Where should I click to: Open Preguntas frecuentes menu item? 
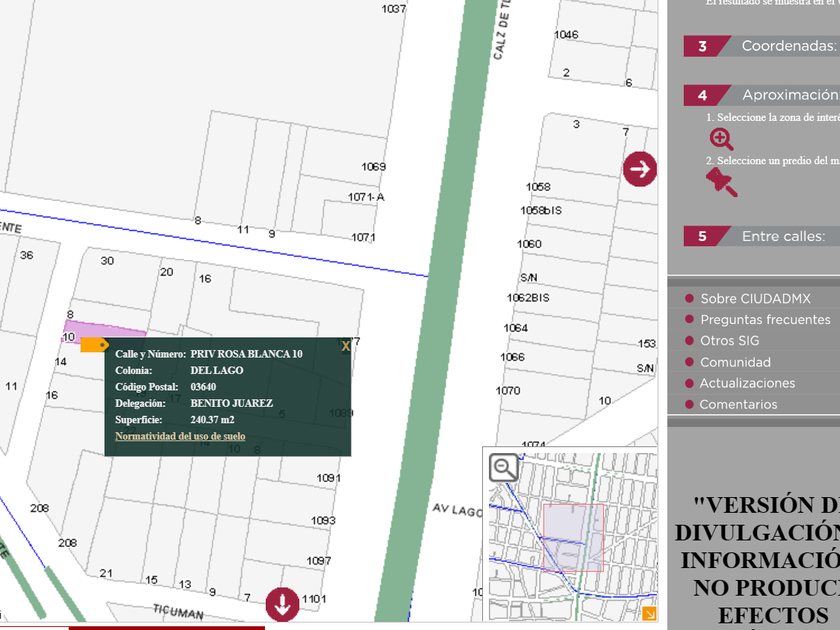[765, 320]
